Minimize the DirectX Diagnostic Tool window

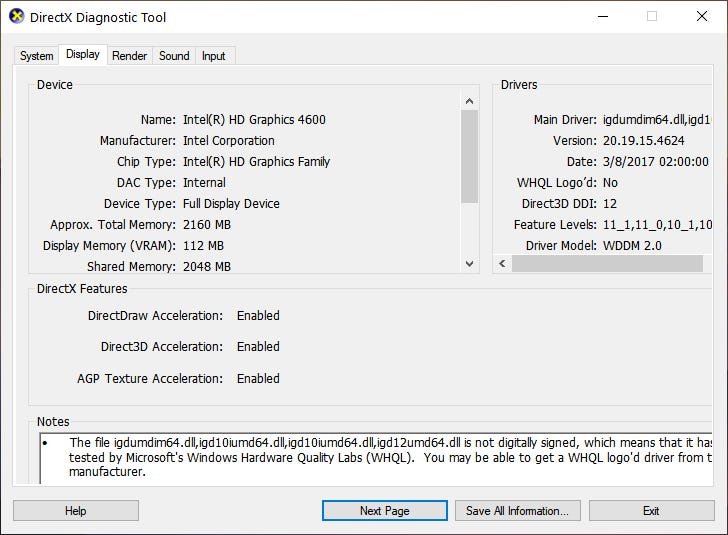tap(603, 17)
